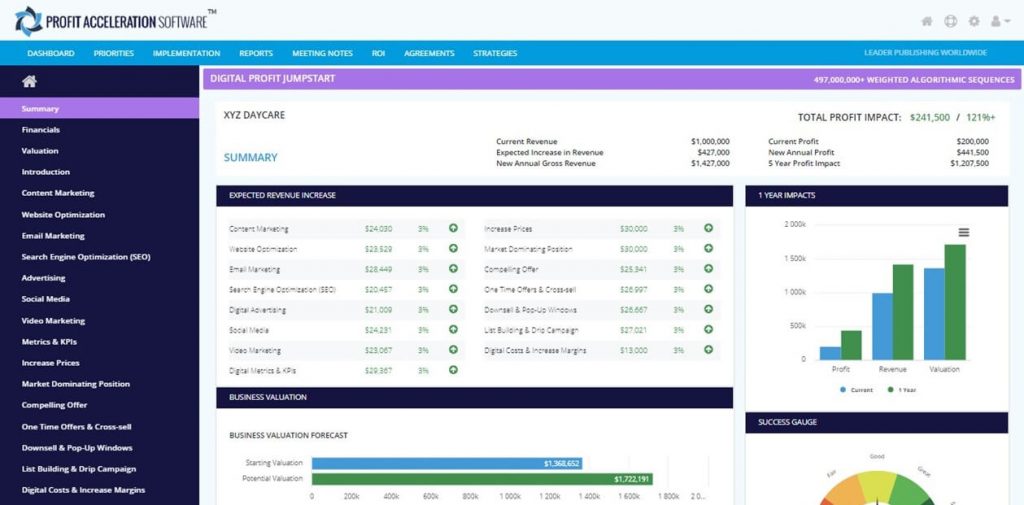Click green arrow for One Time Offers & Cross-sell

tap(708, 289)
